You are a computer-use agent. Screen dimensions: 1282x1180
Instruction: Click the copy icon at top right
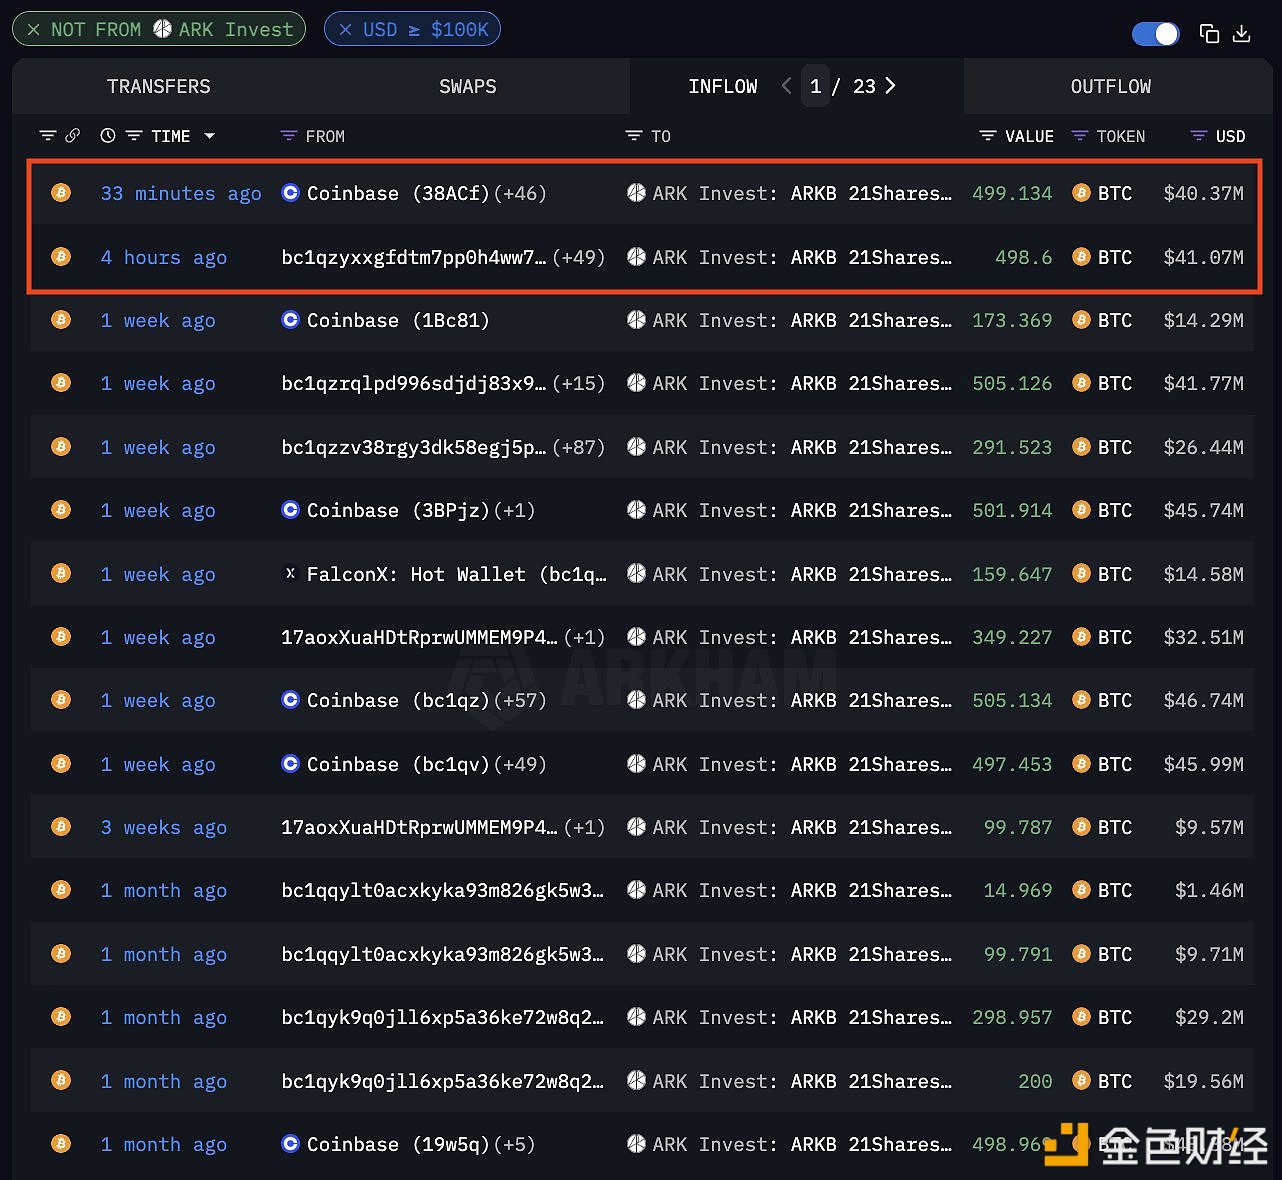click(x=1209, y=34)
